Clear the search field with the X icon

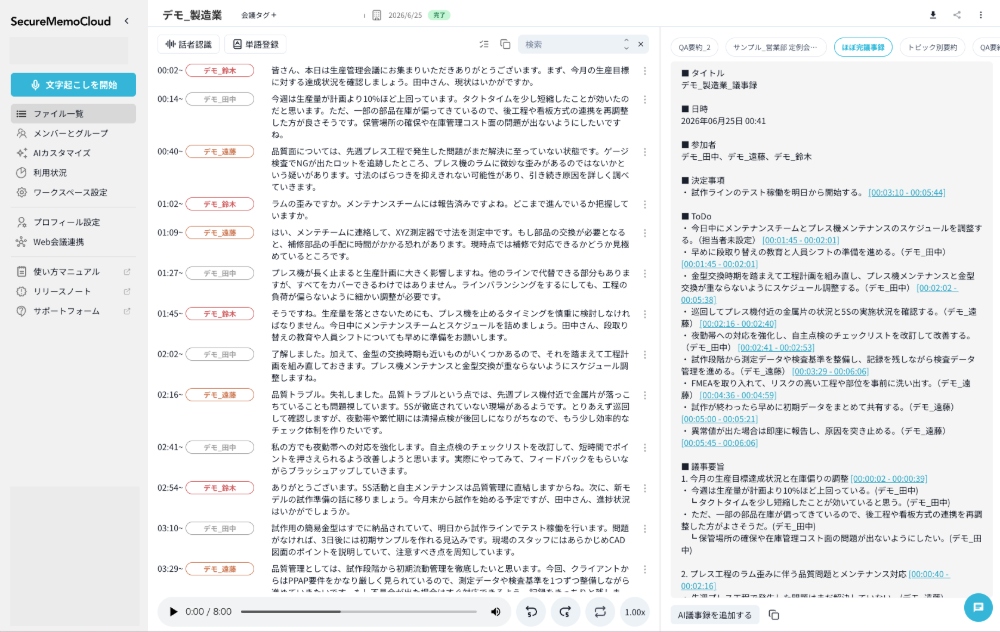point(640,44)
